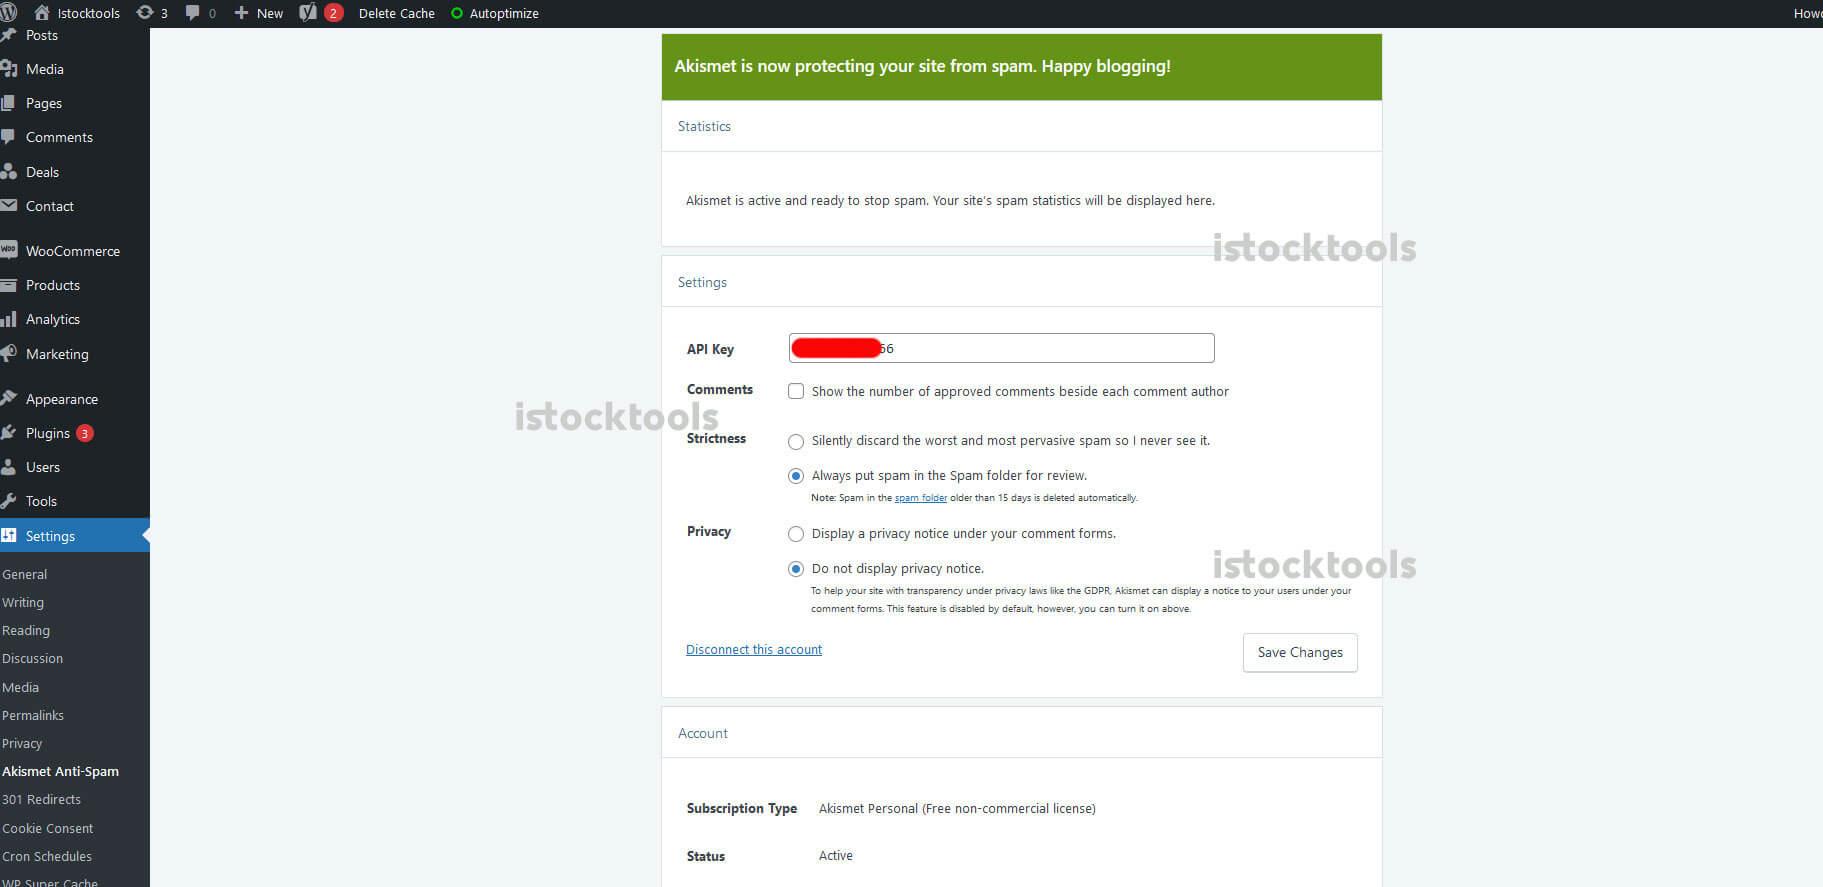Click the WooCommerce sidebar icon
The width and height of the screenshot is (1823, 887).
click(x=9, y=250)
